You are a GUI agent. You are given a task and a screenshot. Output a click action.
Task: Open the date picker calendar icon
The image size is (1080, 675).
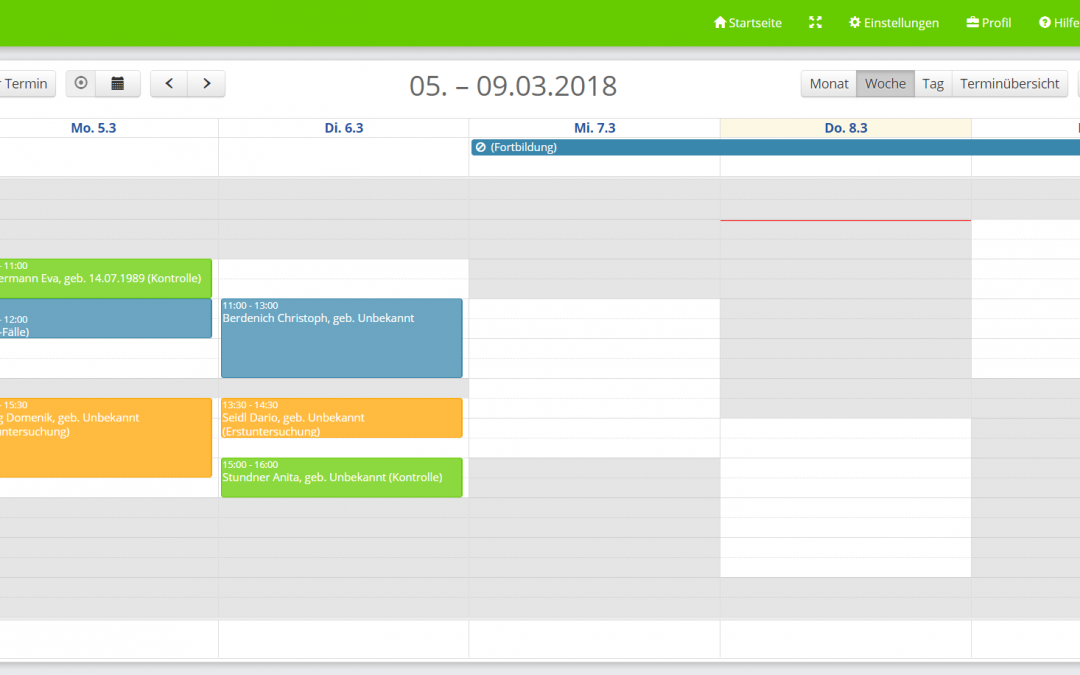click(118, 84)
